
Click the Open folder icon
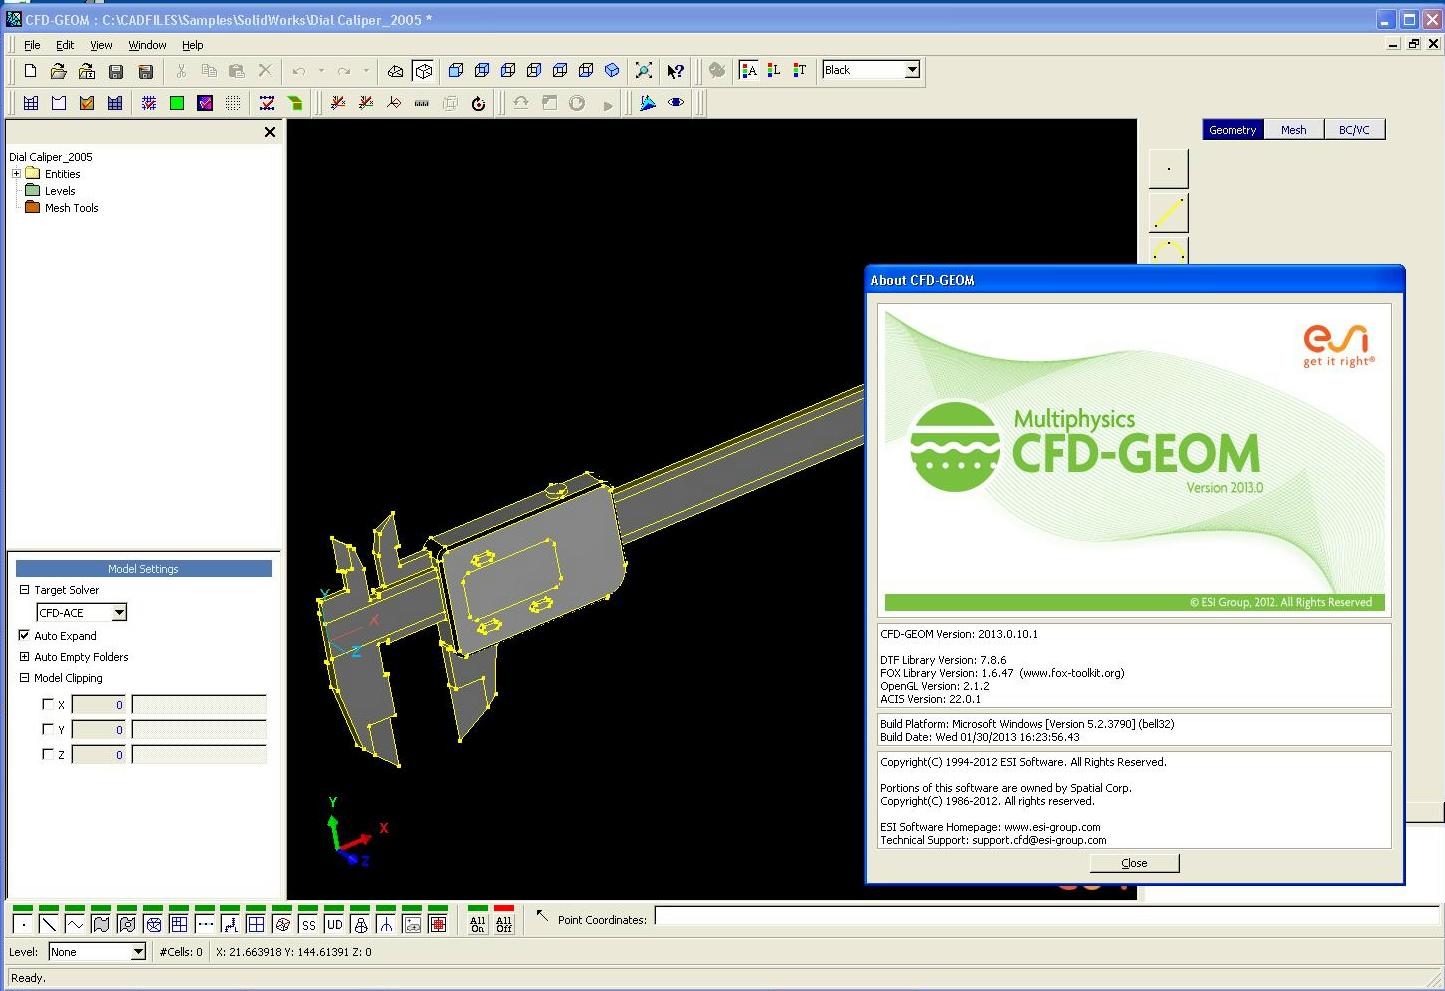[x=58, y=71]
